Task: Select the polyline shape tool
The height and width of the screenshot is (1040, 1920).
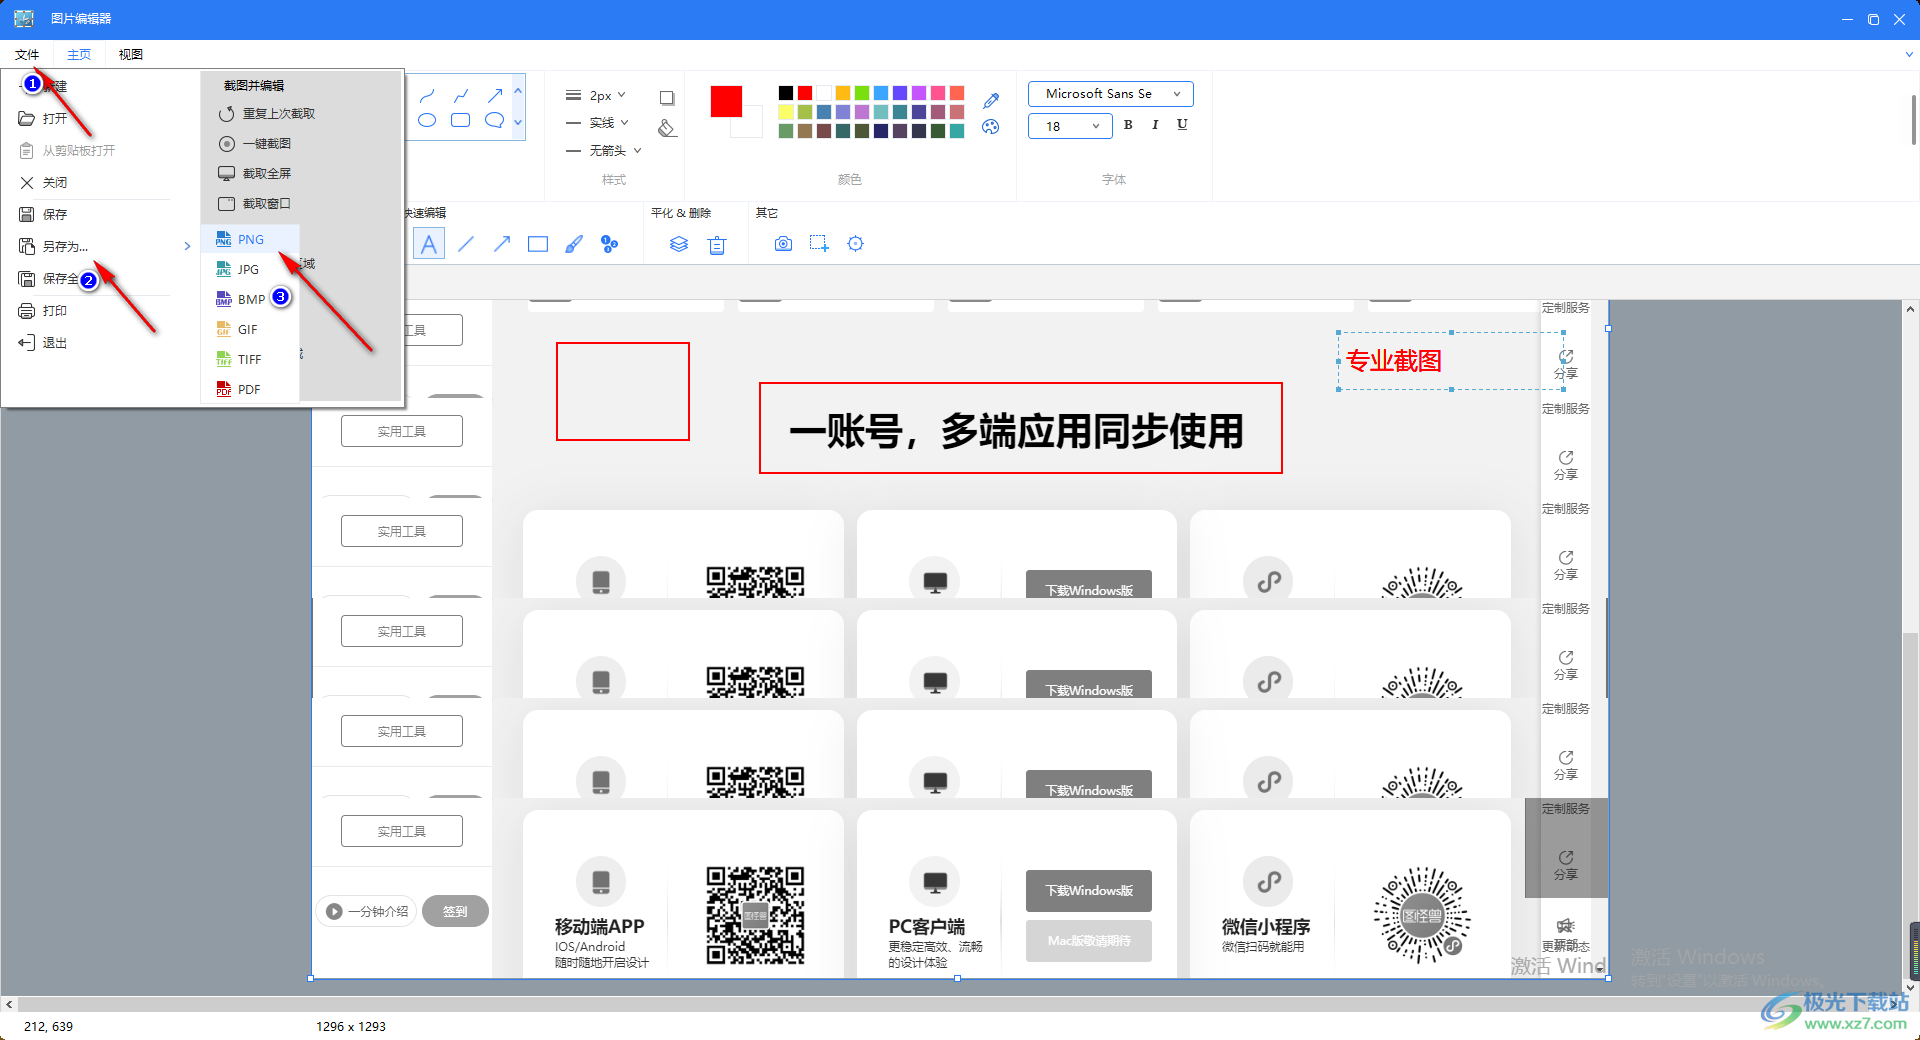Action: click(x=461, y=96)
